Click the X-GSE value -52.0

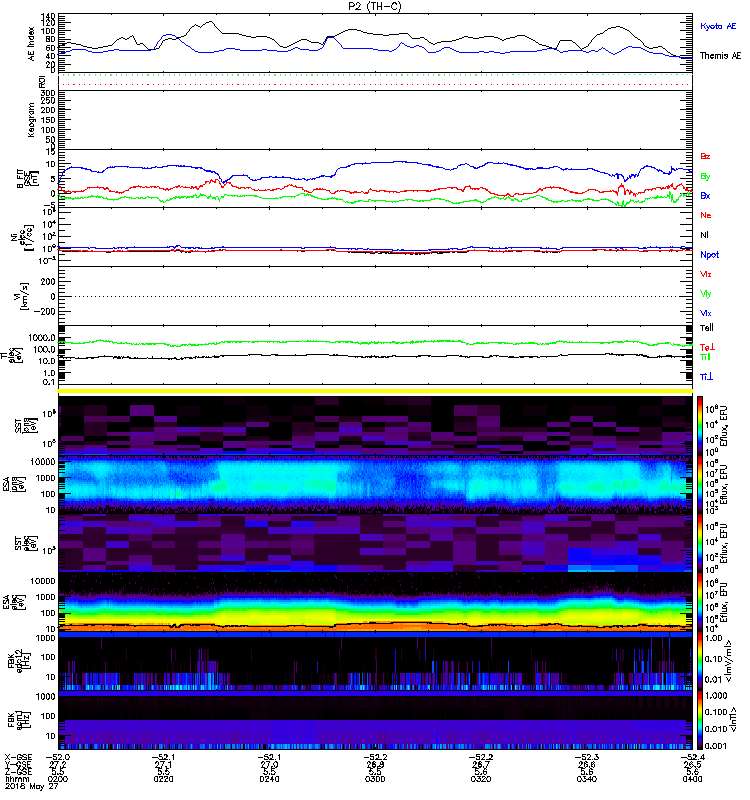pos(58,757)
